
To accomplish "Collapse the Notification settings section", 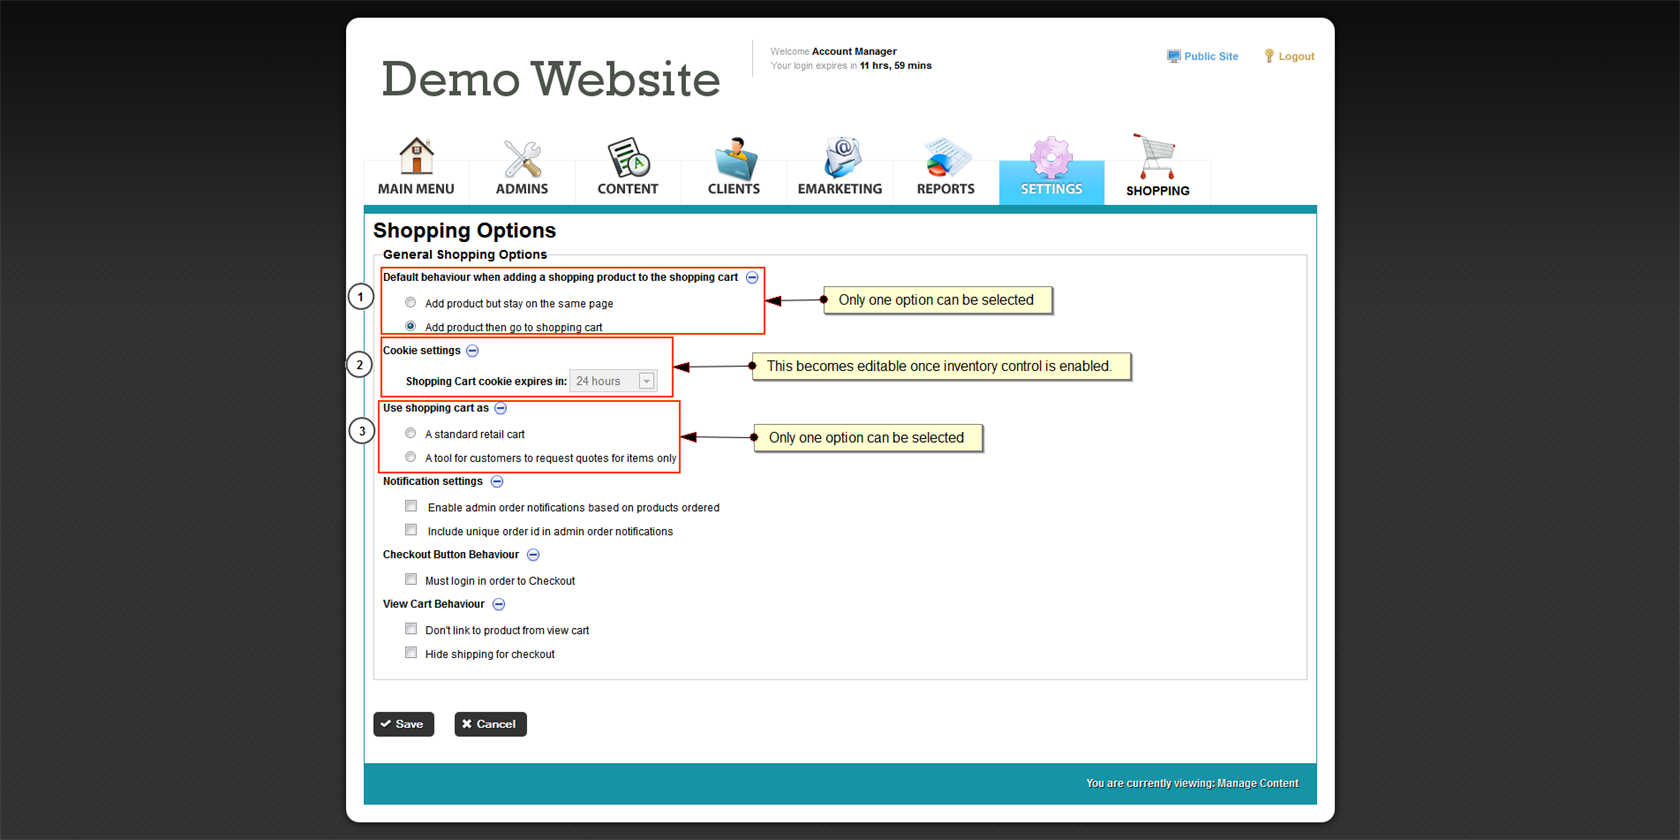I will click(x=497, y=482).
